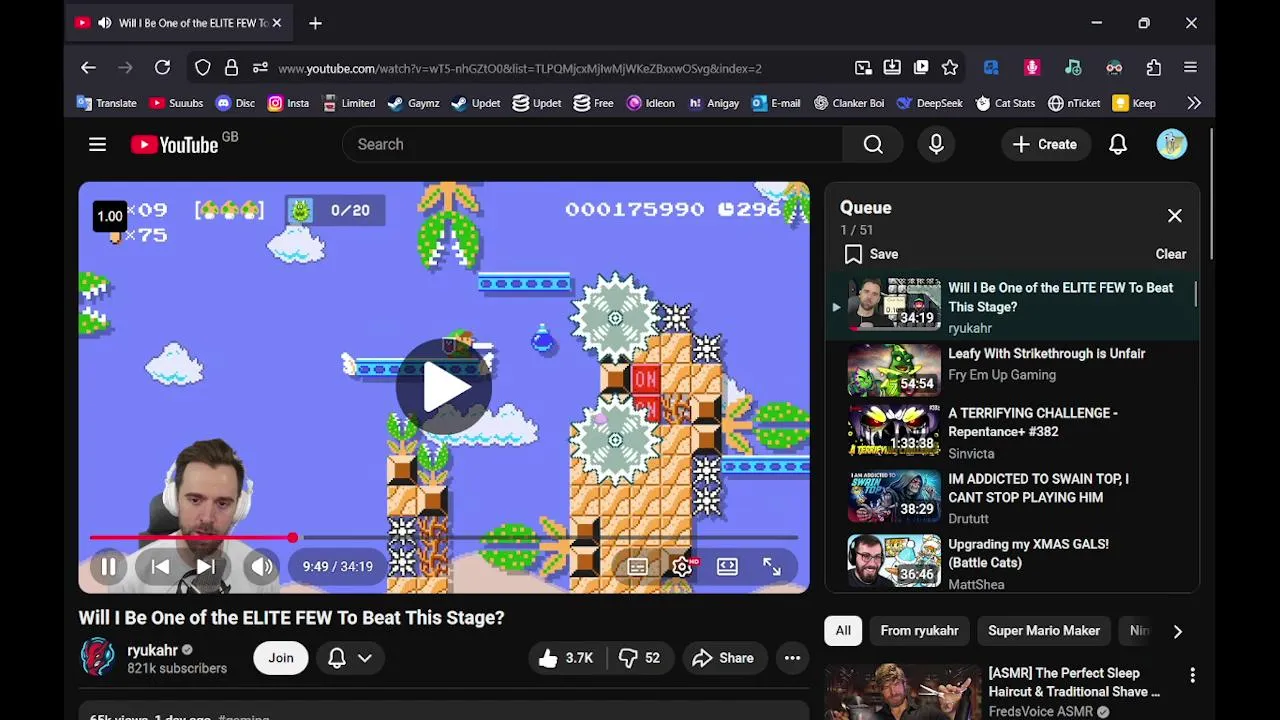Toggle subtitles in the video player

click(x=637, y=566)
